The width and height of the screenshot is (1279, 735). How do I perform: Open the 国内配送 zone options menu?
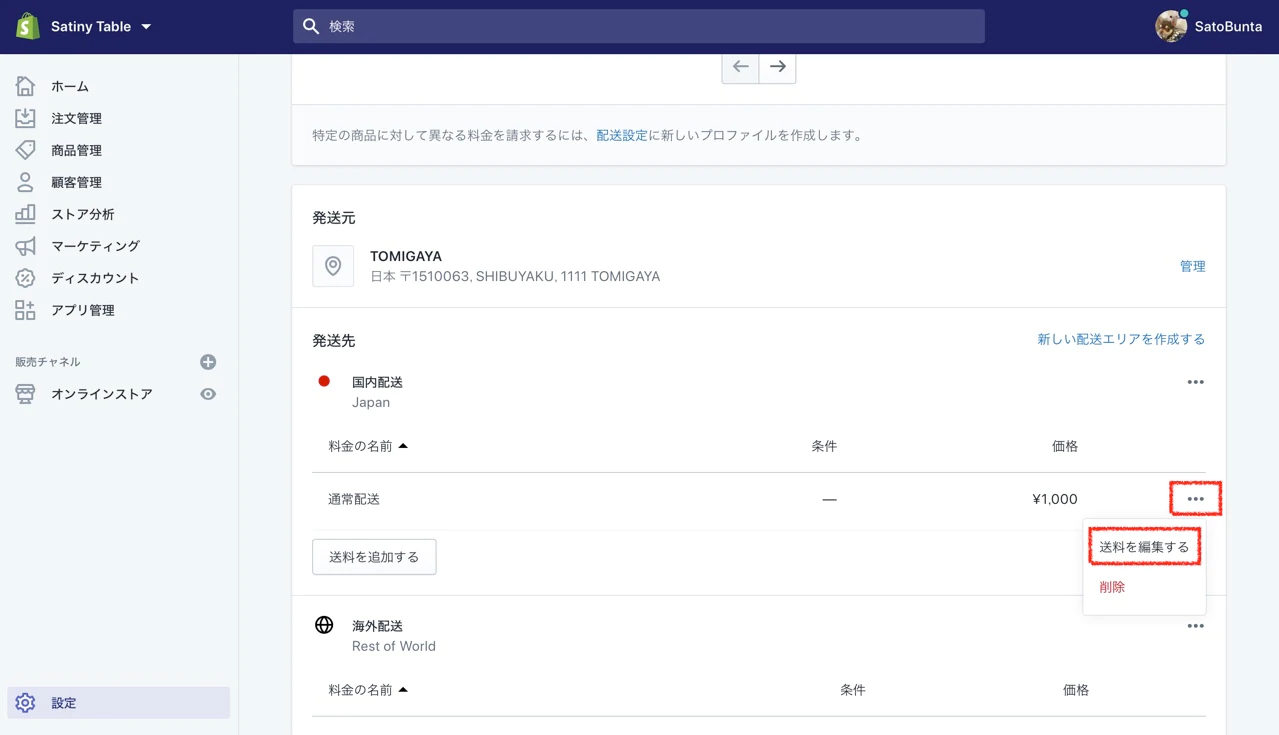click(x=1195, y=382)
